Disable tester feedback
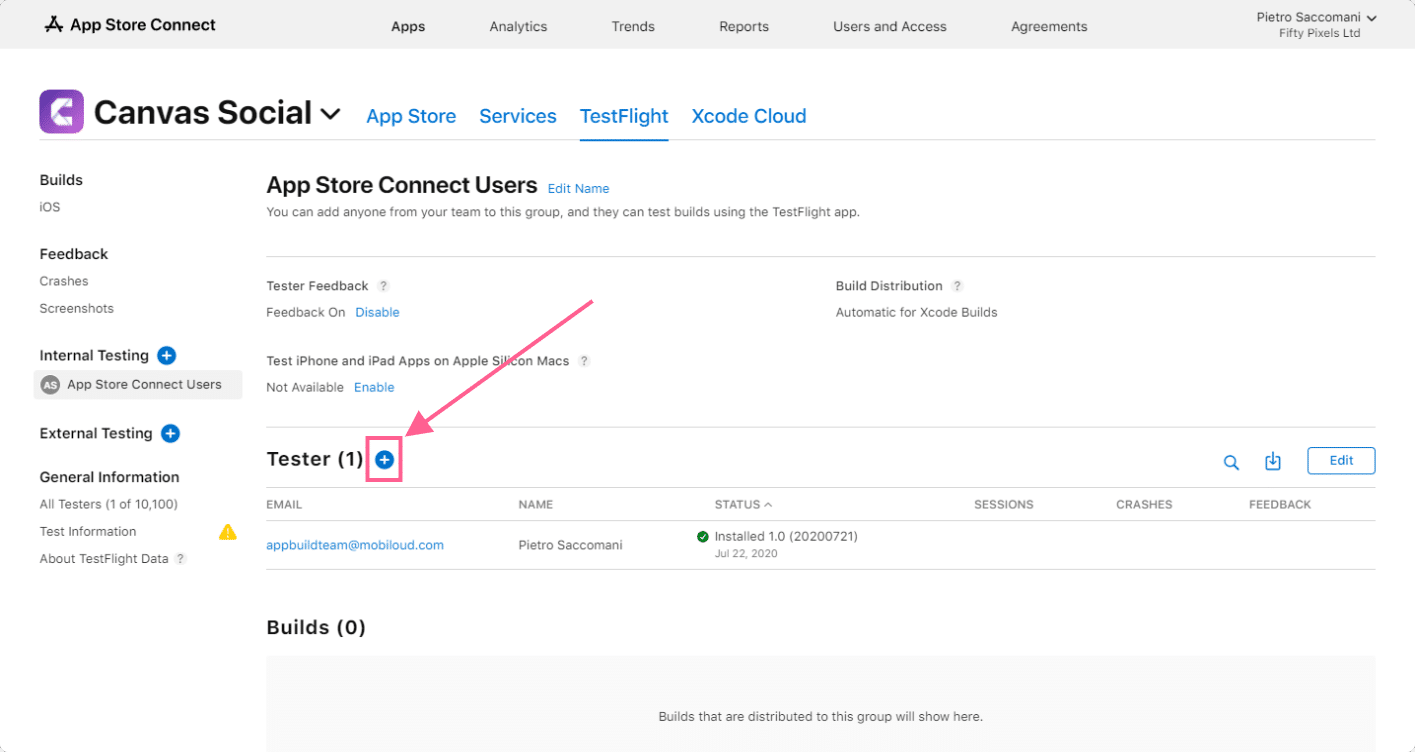This screenshot has width=1415, height=752. pyautogui.click(x=377, y=312)
